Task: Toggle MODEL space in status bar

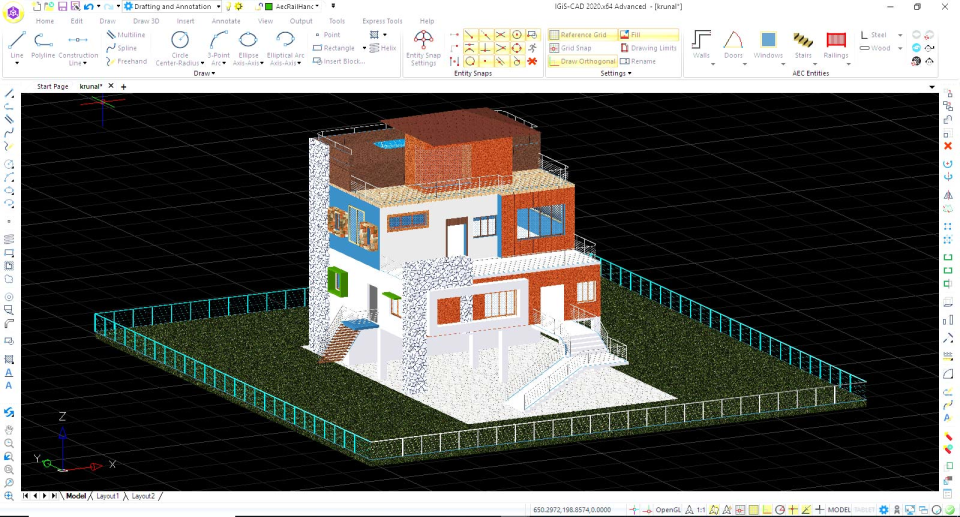Action: pyautogui.click(x=839, y=510)
